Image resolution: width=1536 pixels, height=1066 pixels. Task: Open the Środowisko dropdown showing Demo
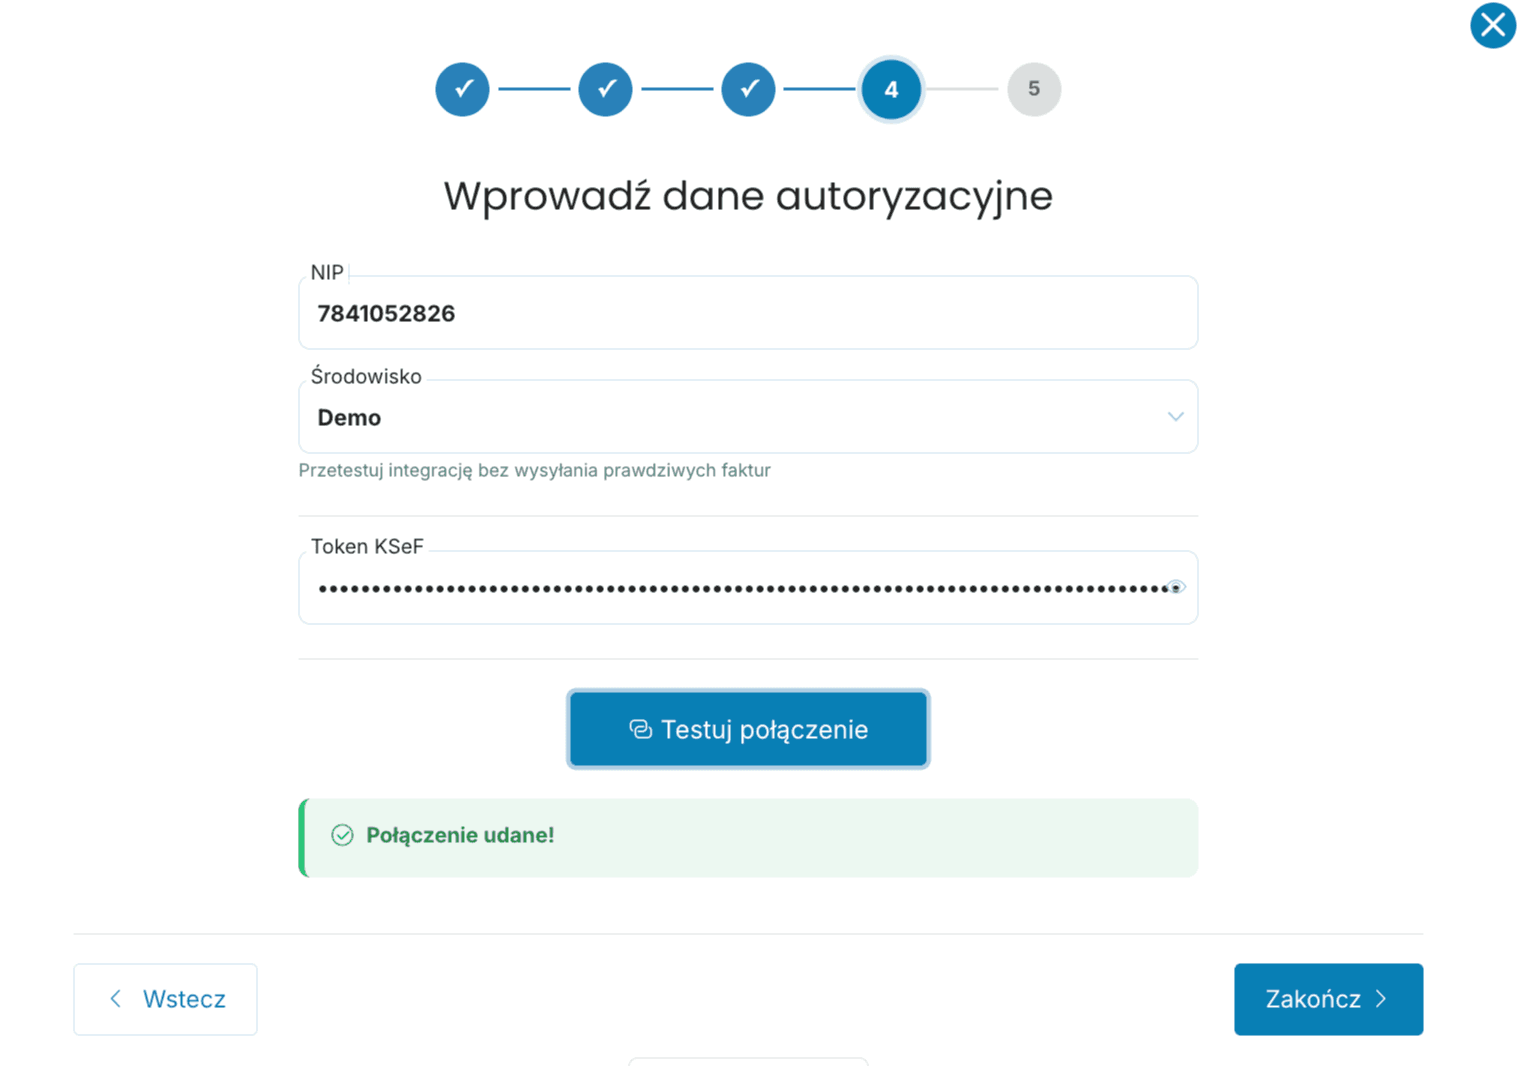730,418
